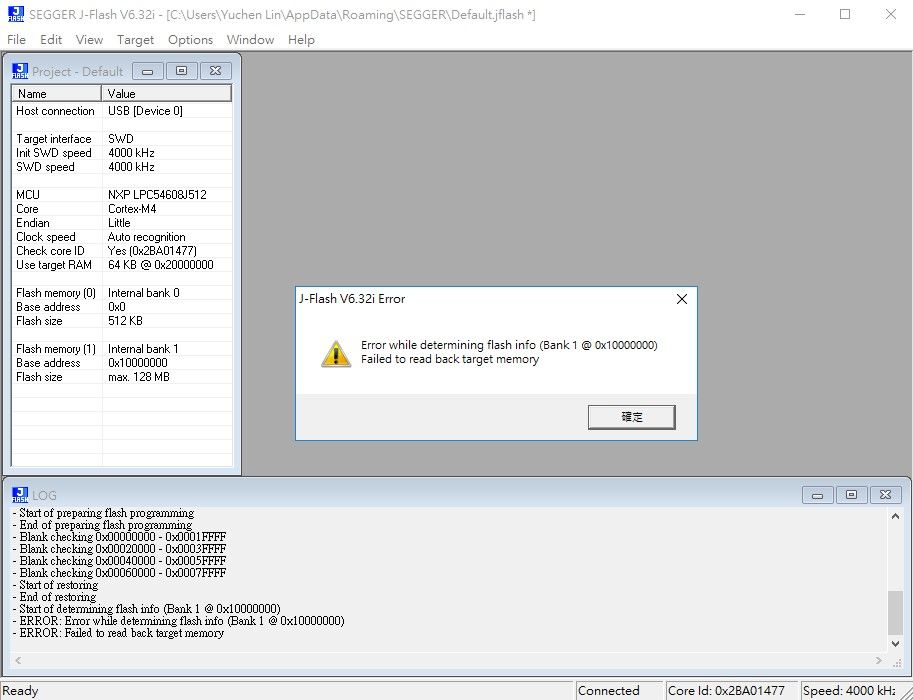The image size is (913, 700).
Task: Click the J-Flash icon in LOG panel title
Action: 20,495
